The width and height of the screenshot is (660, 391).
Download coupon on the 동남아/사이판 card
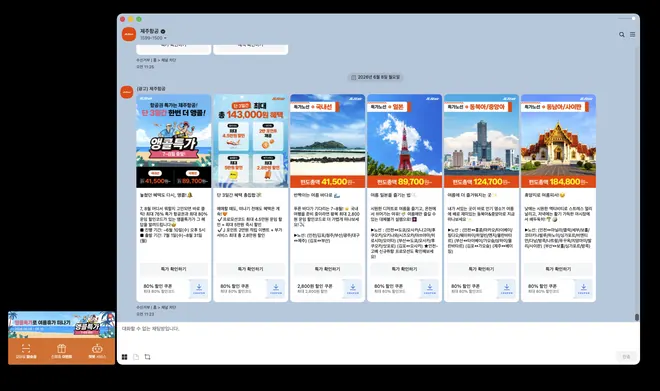584,289
